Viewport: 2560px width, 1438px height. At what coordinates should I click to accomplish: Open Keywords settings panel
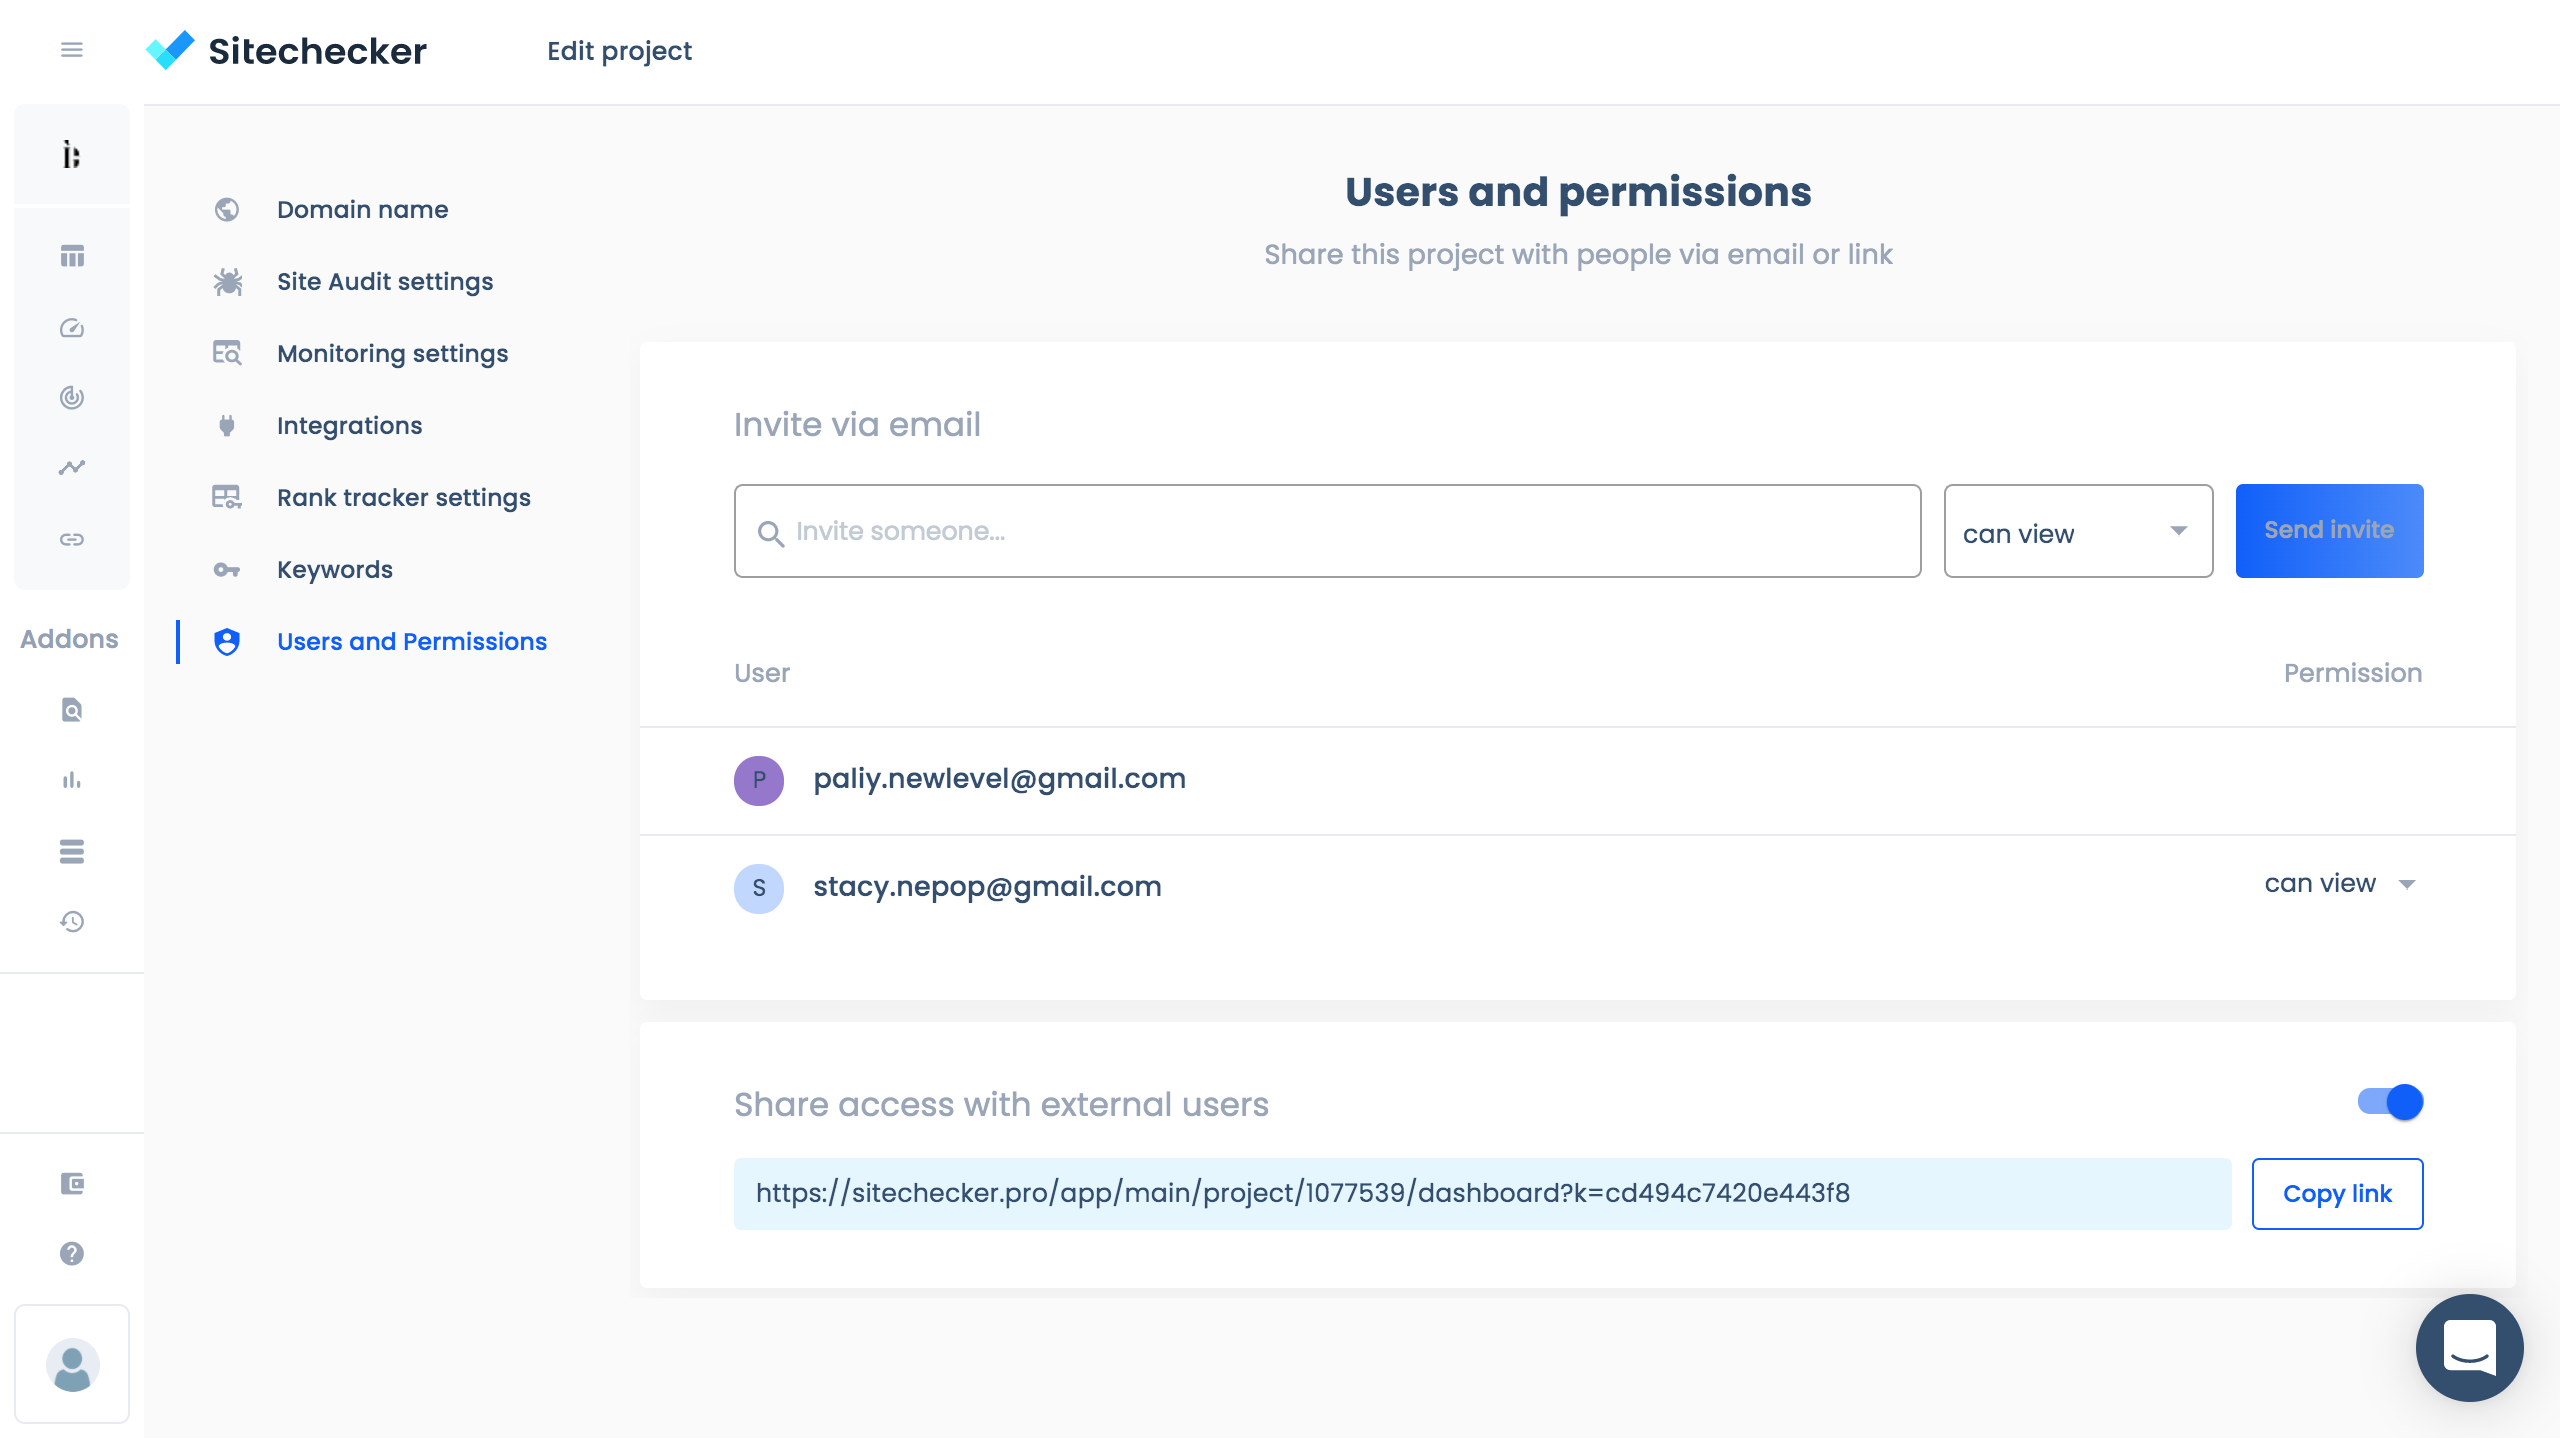pos(334,568)
